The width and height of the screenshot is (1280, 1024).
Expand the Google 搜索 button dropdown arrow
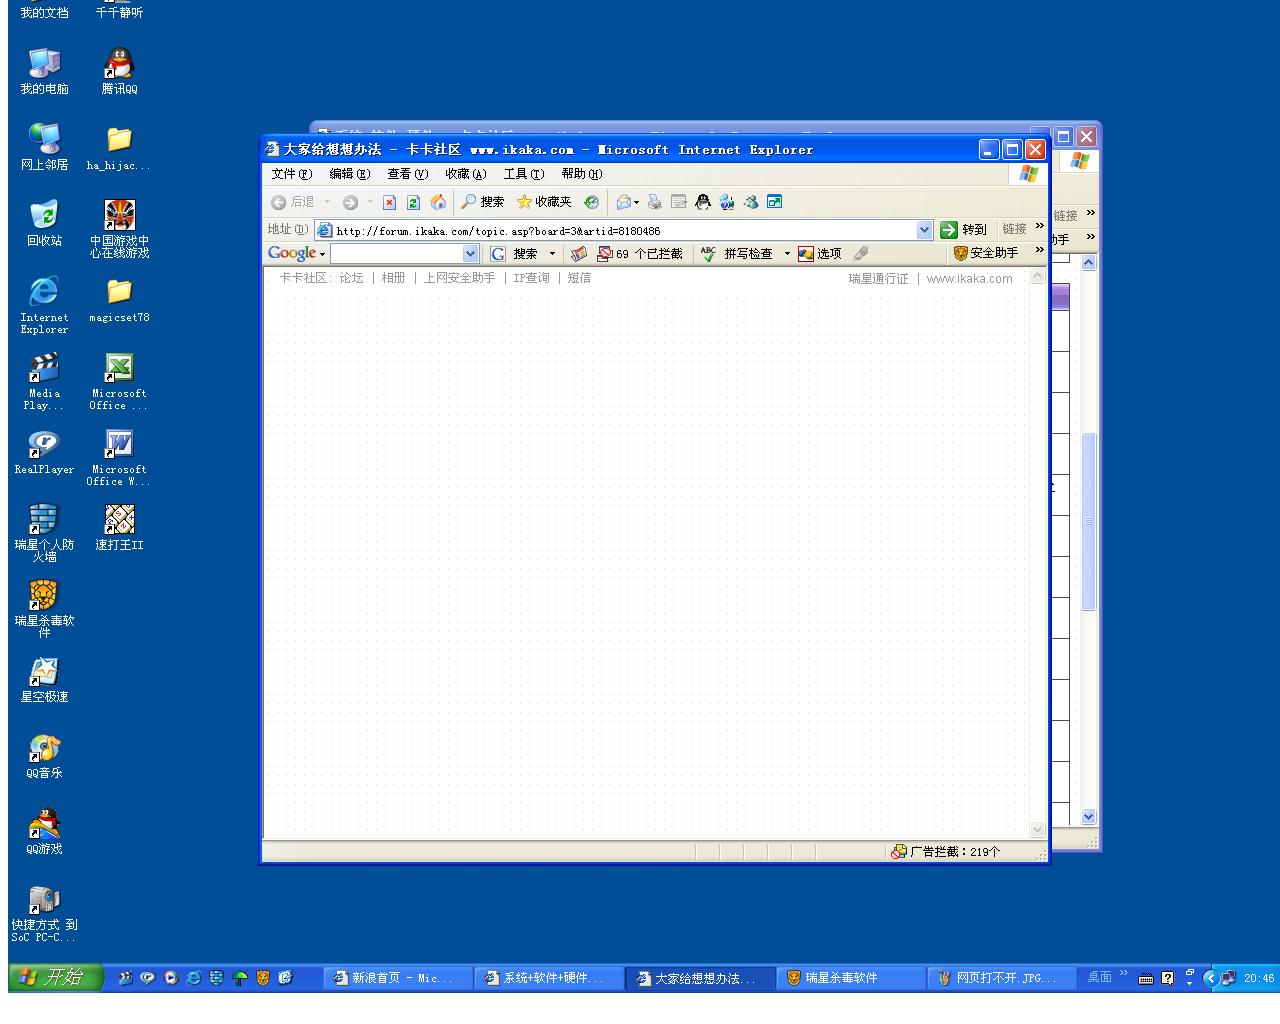click(x=552, y=254)
